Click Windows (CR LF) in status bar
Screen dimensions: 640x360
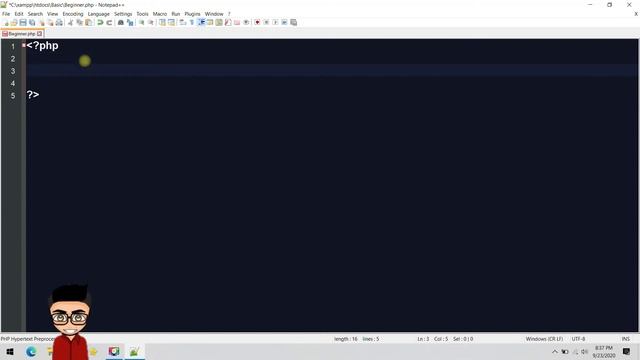click(x=544, y=339)
